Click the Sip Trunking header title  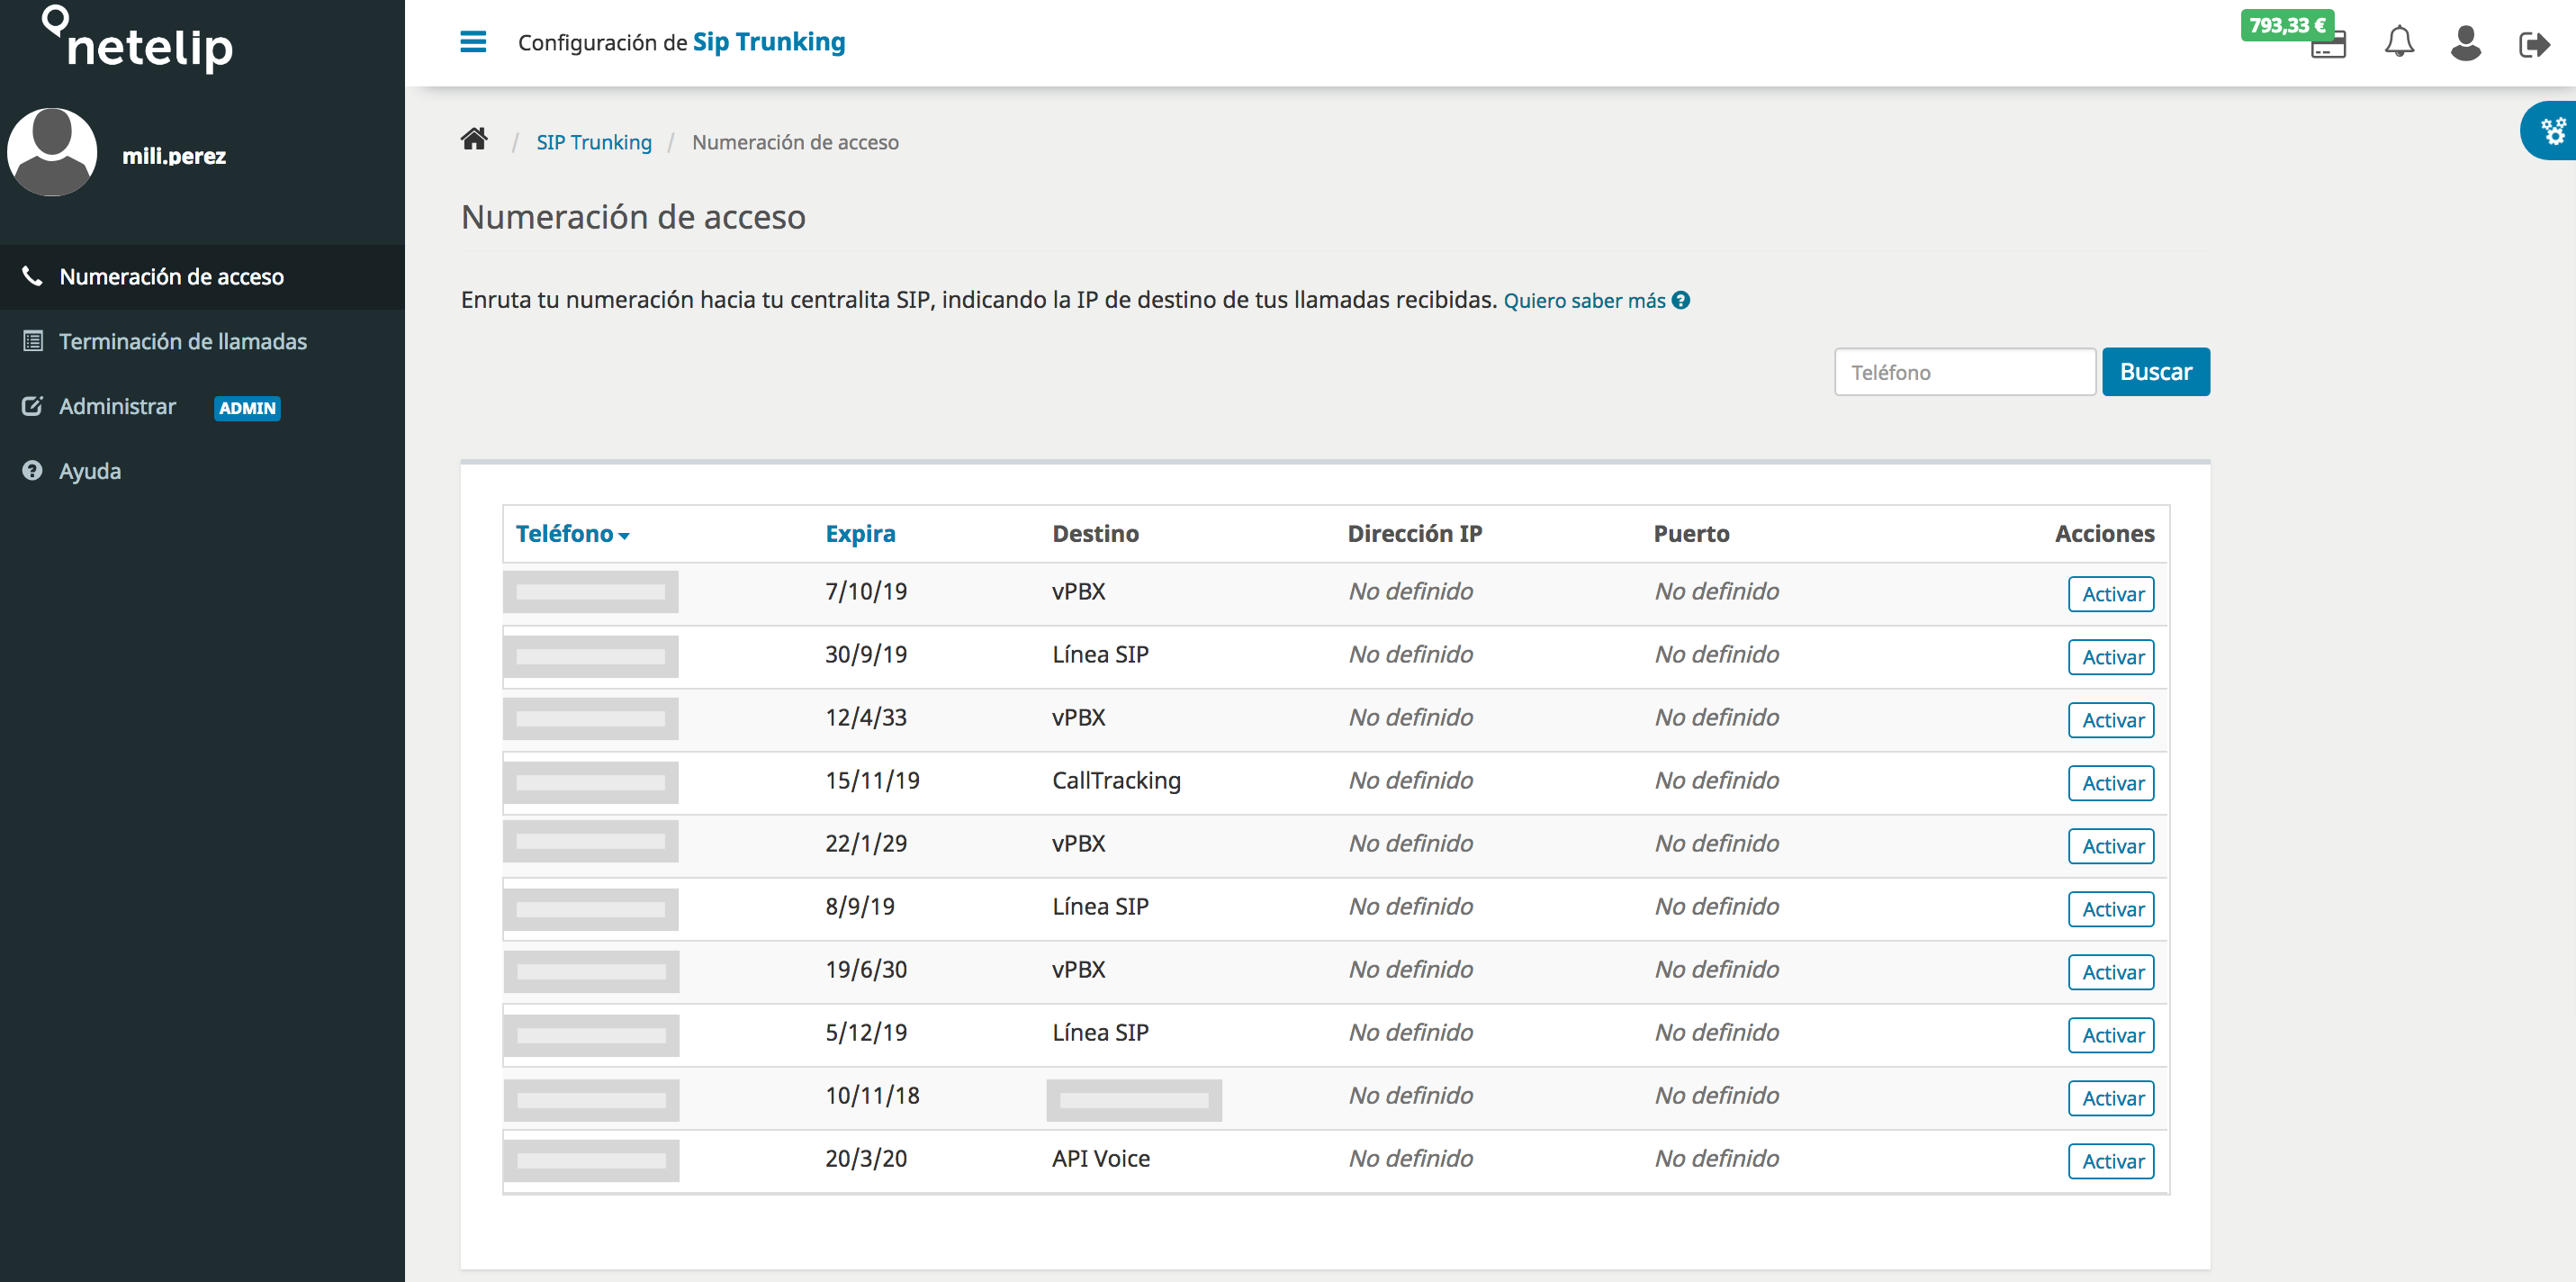tap(769, 42)
